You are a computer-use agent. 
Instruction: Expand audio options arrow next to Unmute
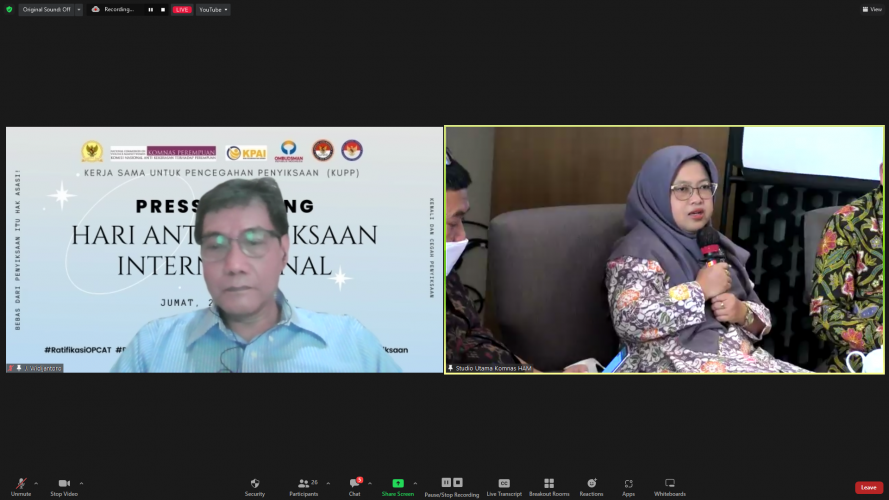coord(38,482)
